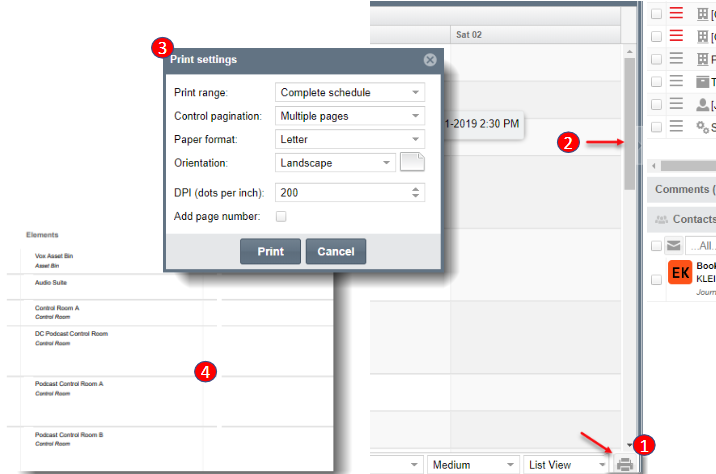Viewport: 716px width, 474px height.
Task: Tick the checkbox in the gears-icon row
Action: (656, 127)
